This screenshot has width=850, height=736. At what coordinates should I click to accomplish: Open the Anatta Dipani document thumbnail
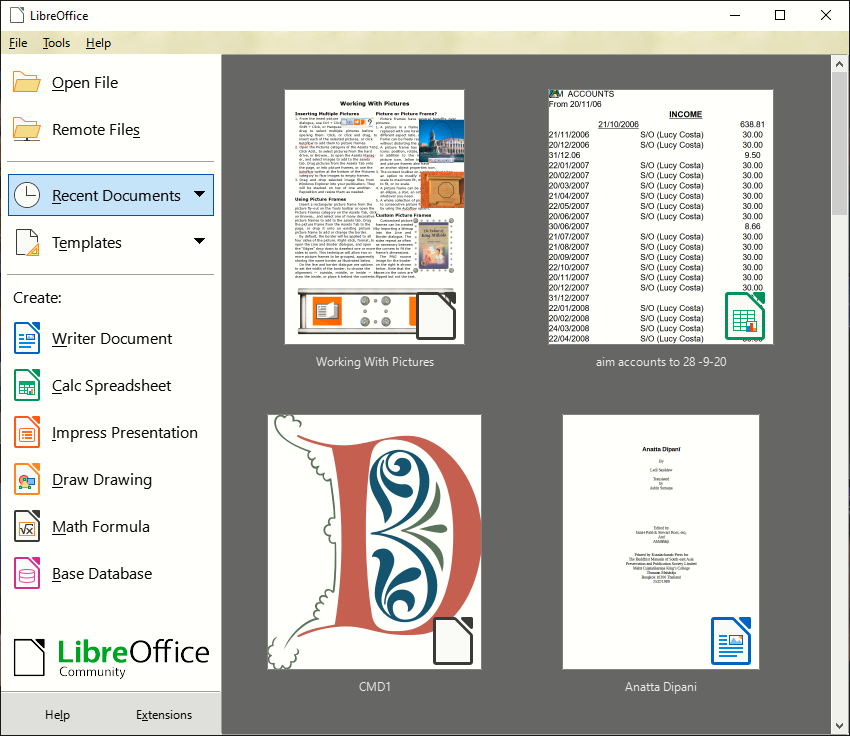[x=660, y=541]
